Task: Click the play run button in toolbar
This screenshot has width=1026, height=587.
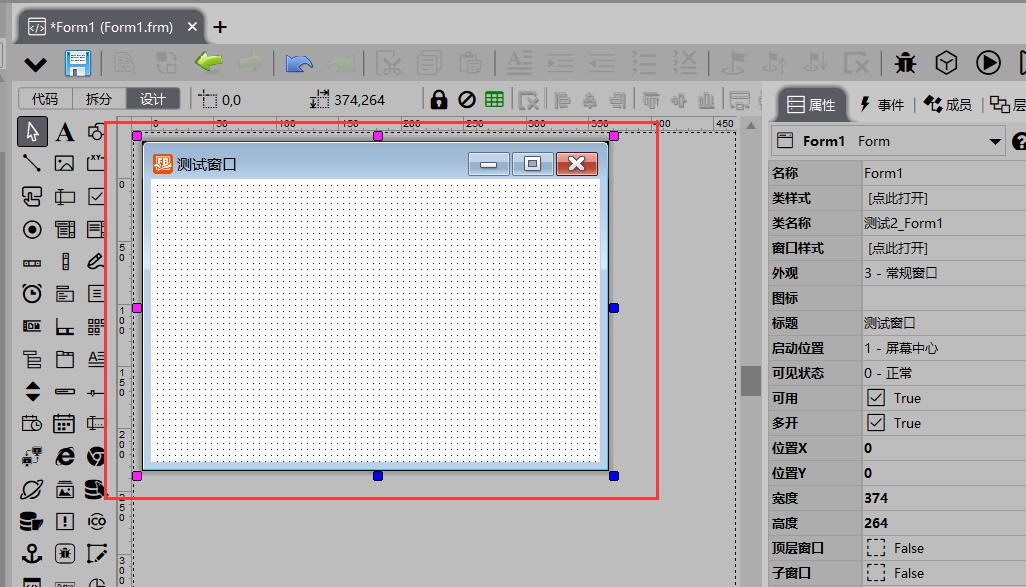Action: tap(988, 63)
